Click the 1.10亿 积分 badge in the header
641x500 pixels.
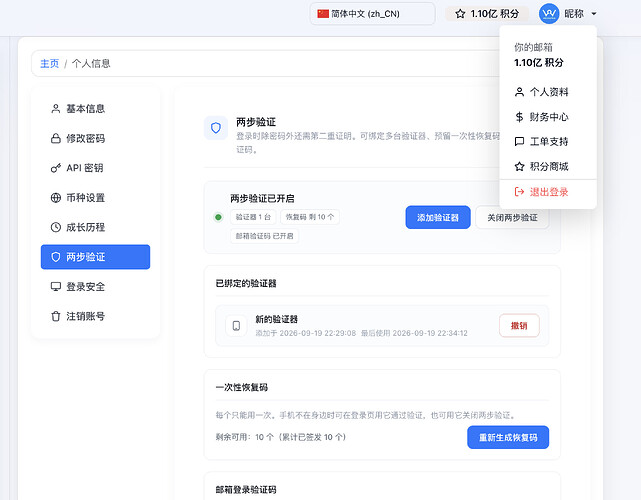tap(487, 14)
